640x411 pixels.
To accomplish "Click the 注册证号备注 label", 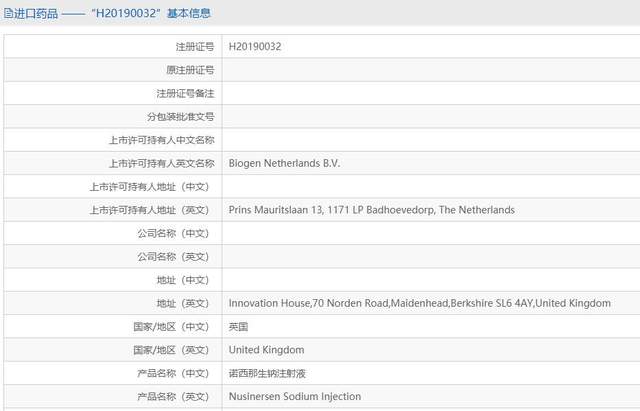I will [x=185, y=93].
